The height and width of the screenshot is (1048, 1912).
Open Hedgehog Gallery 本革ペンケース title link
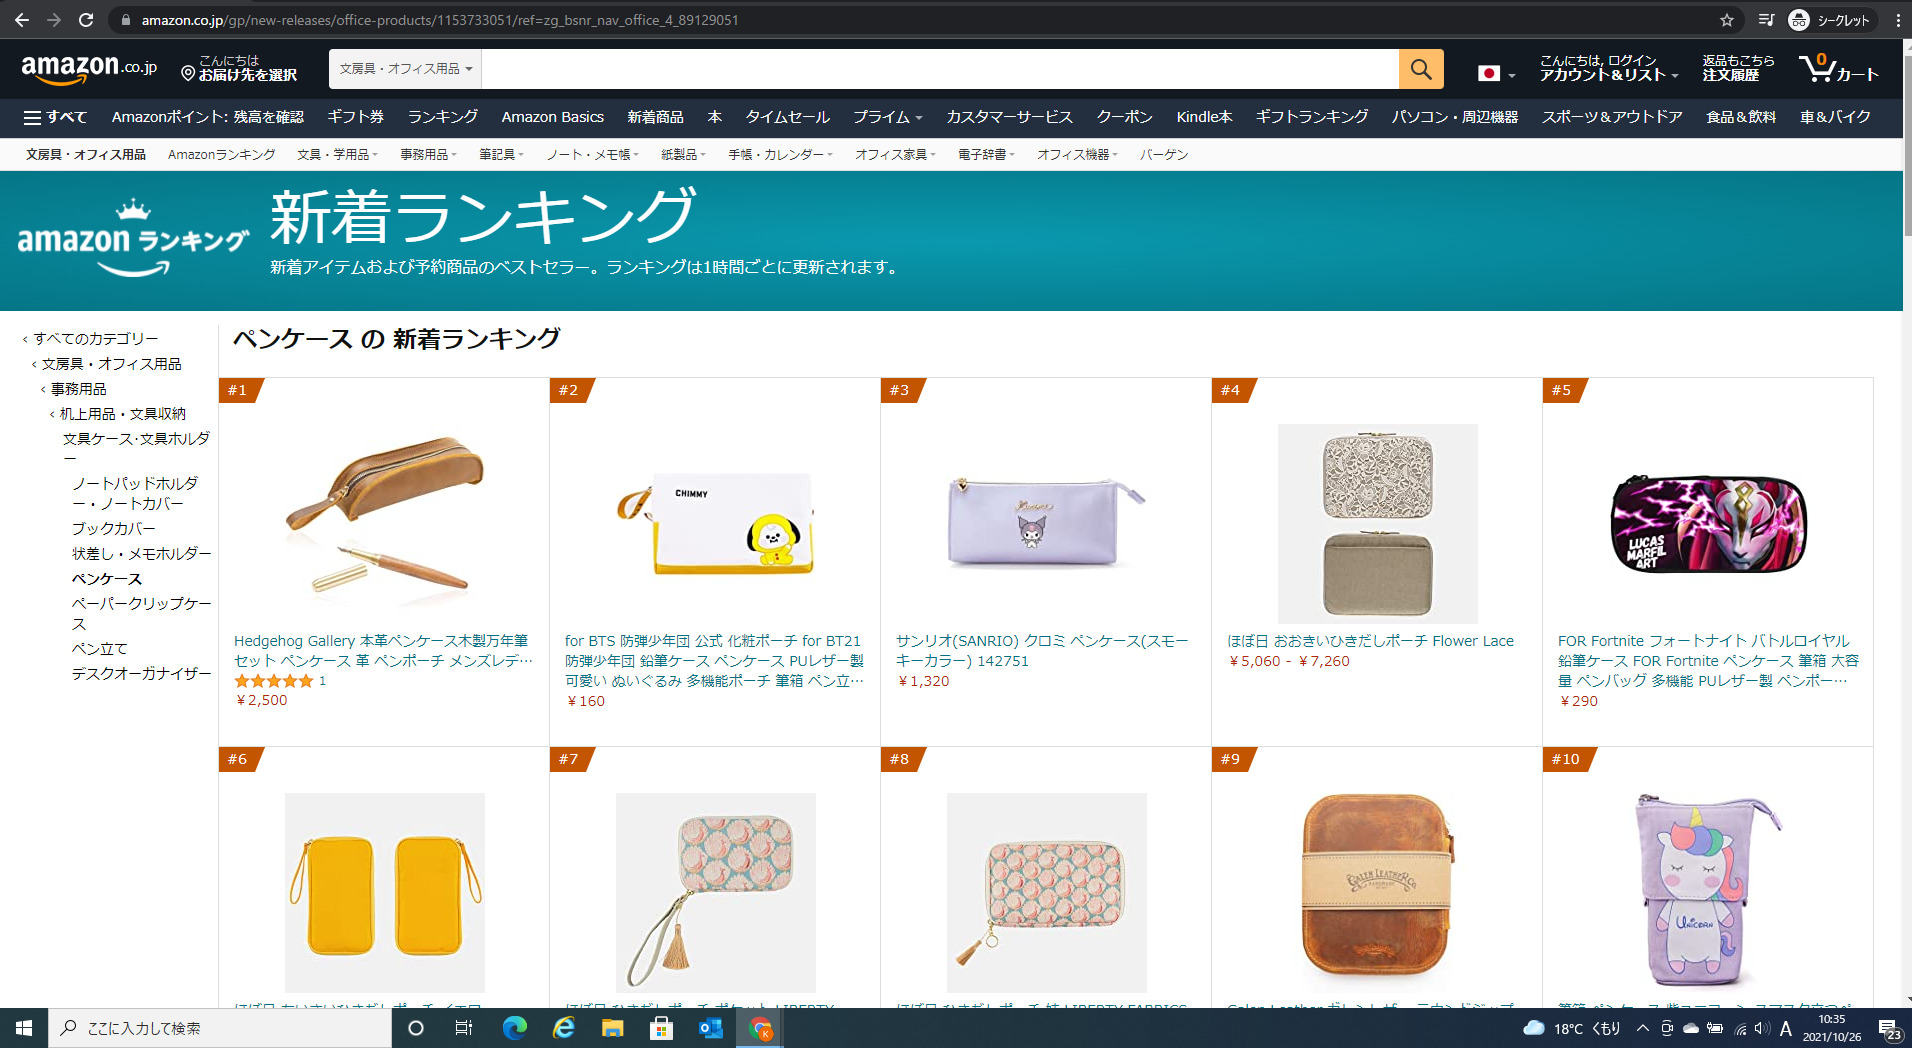[x=383, y=651]
